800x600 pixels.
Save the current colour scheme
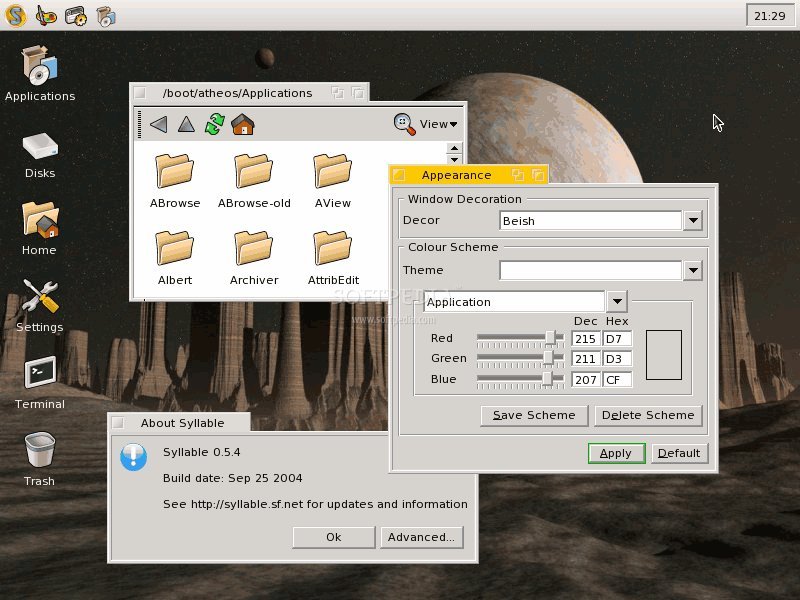534,415
